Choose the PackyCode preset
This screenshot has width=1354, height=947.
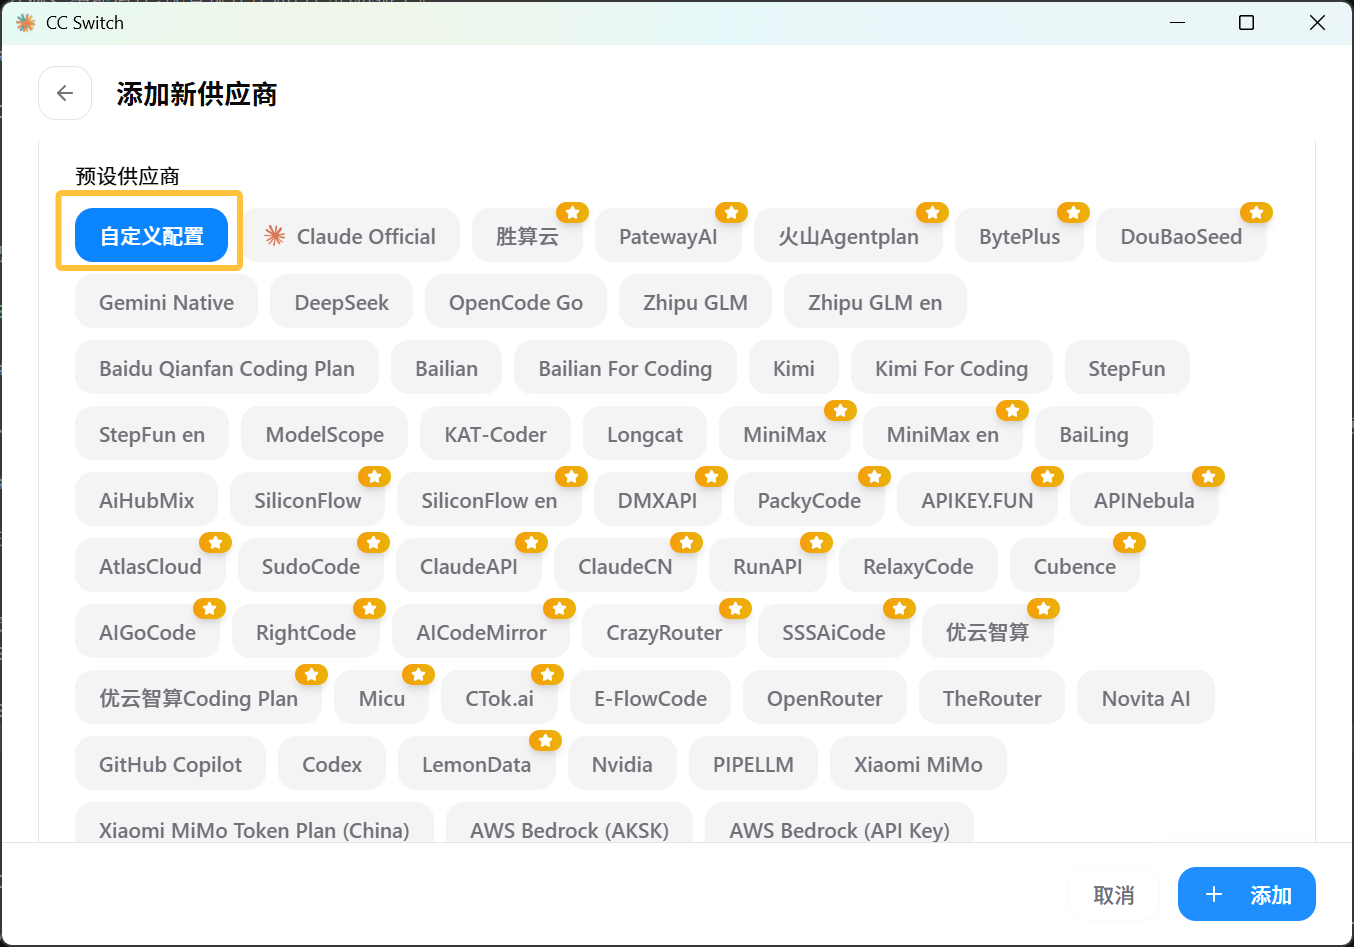click(x=809, y=500)
